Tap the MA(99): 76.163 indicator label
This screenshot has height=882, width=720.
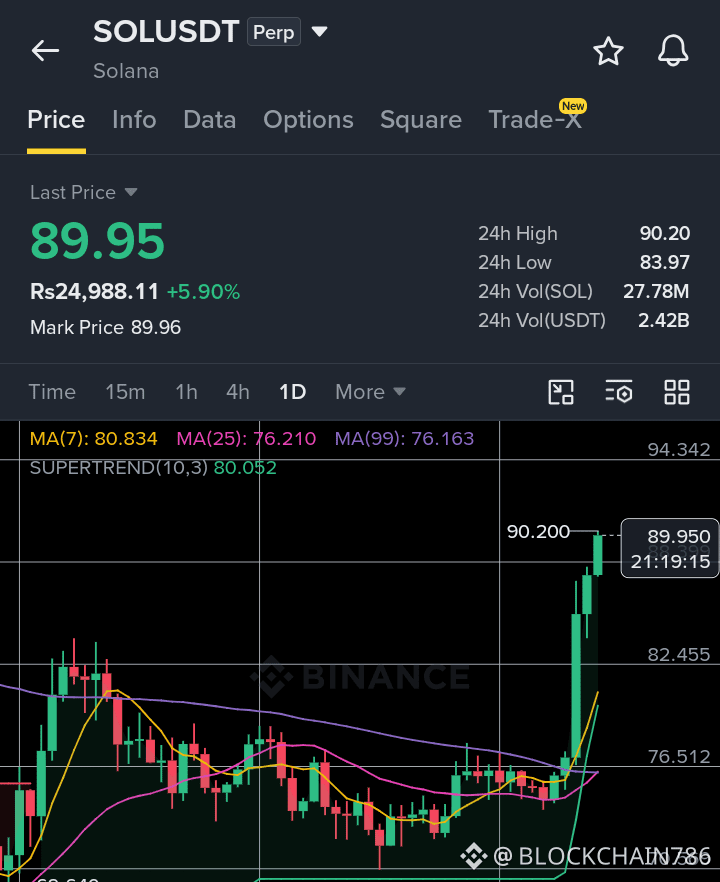tap(404, 439)
